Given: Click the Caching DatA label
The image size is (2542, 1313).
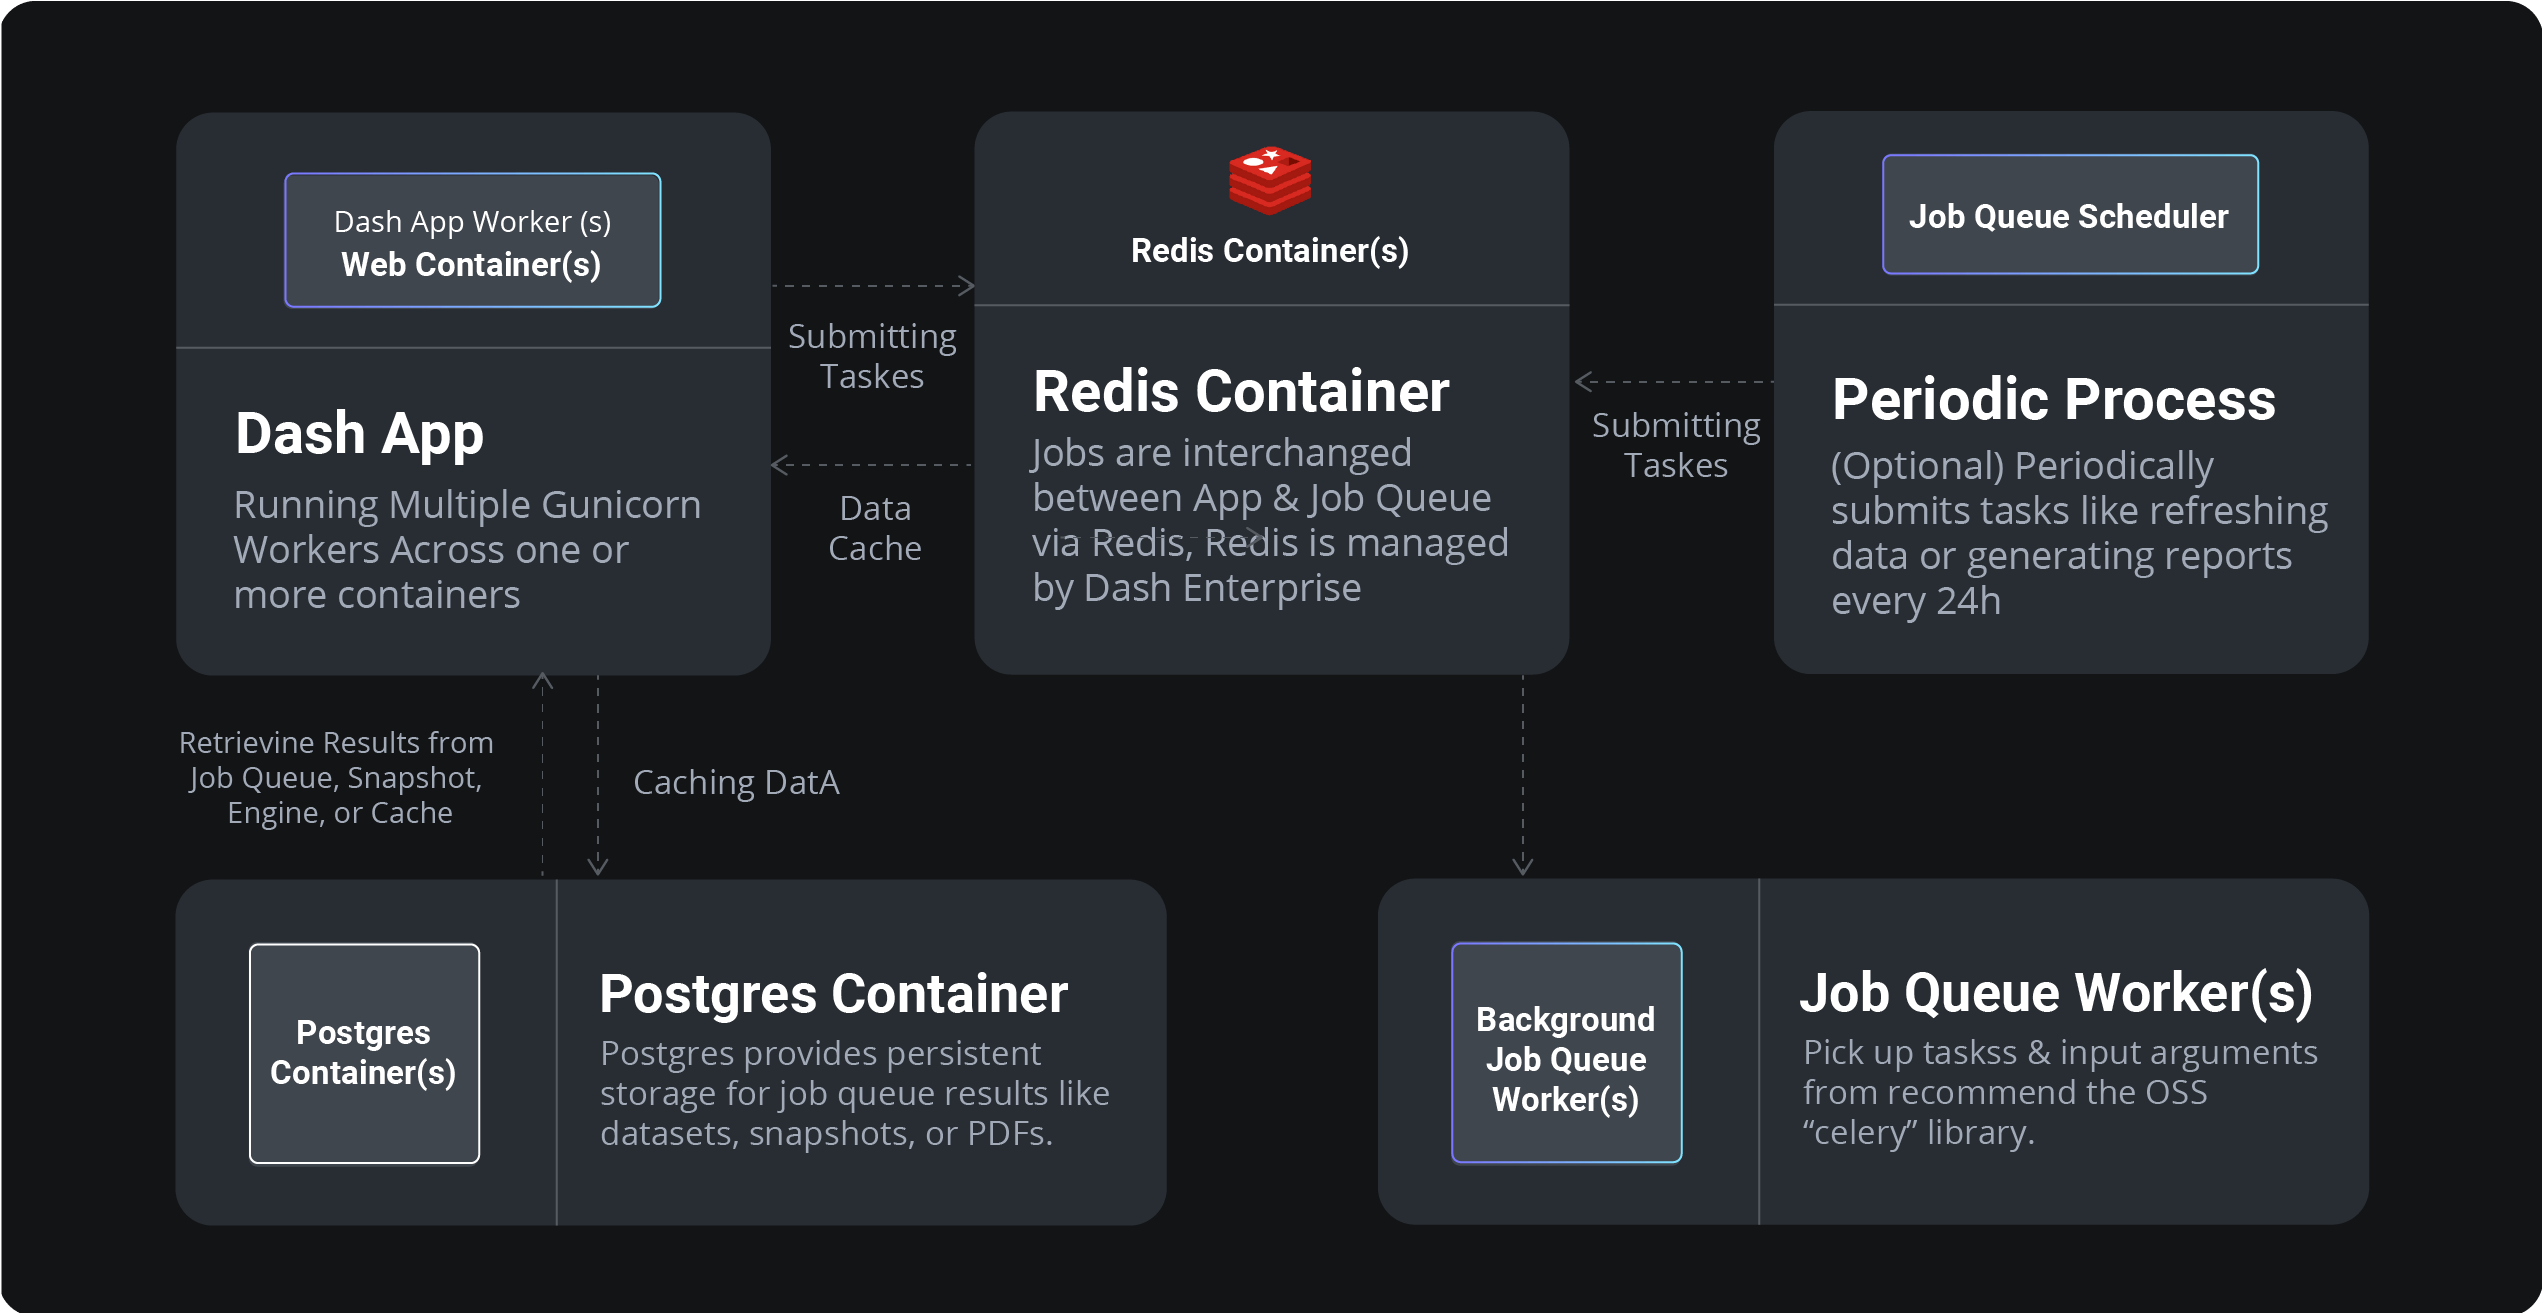Looking at the screenshot, I should pos(736,782).
